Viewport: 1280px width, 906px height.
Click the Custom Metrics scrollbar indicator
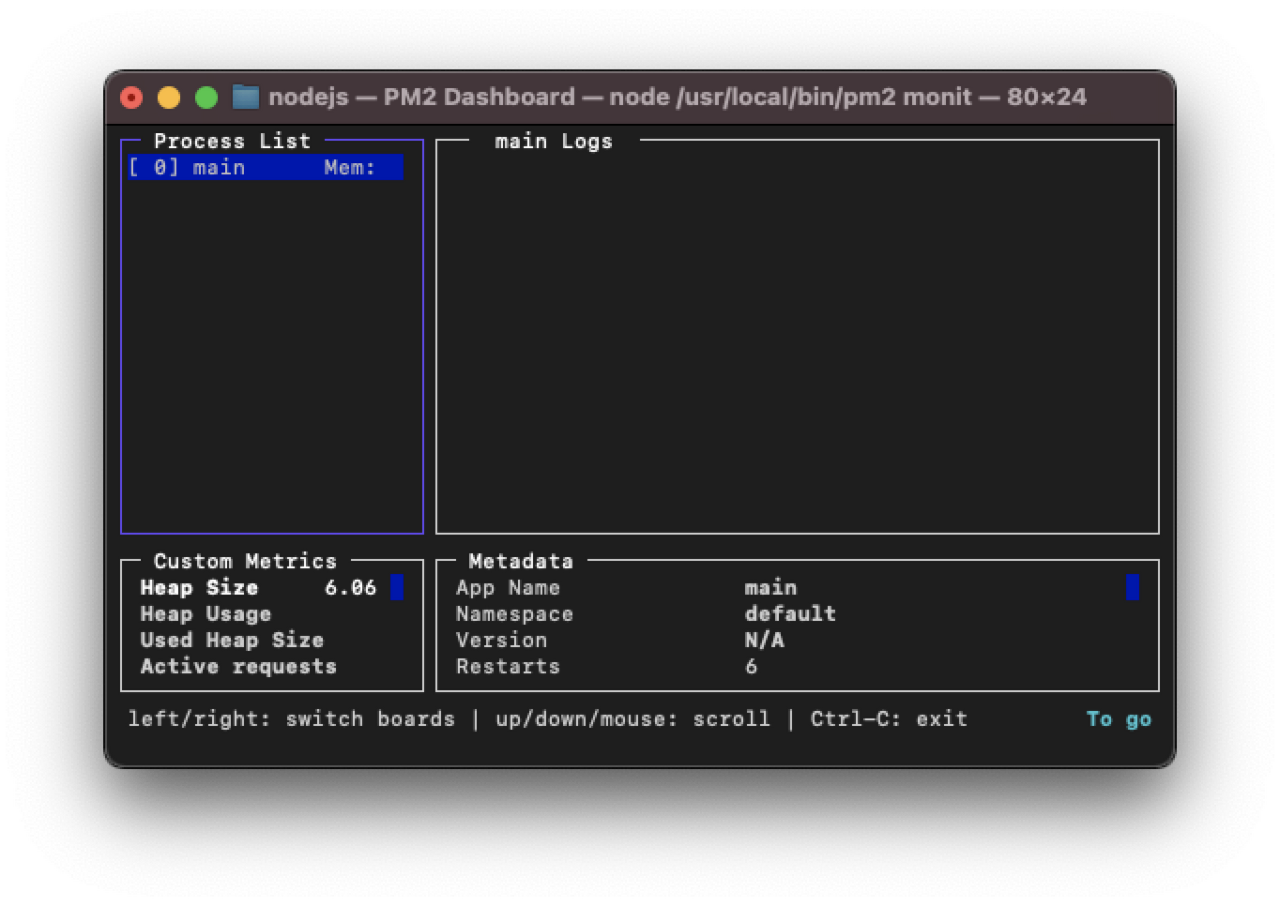click(397, 587)
